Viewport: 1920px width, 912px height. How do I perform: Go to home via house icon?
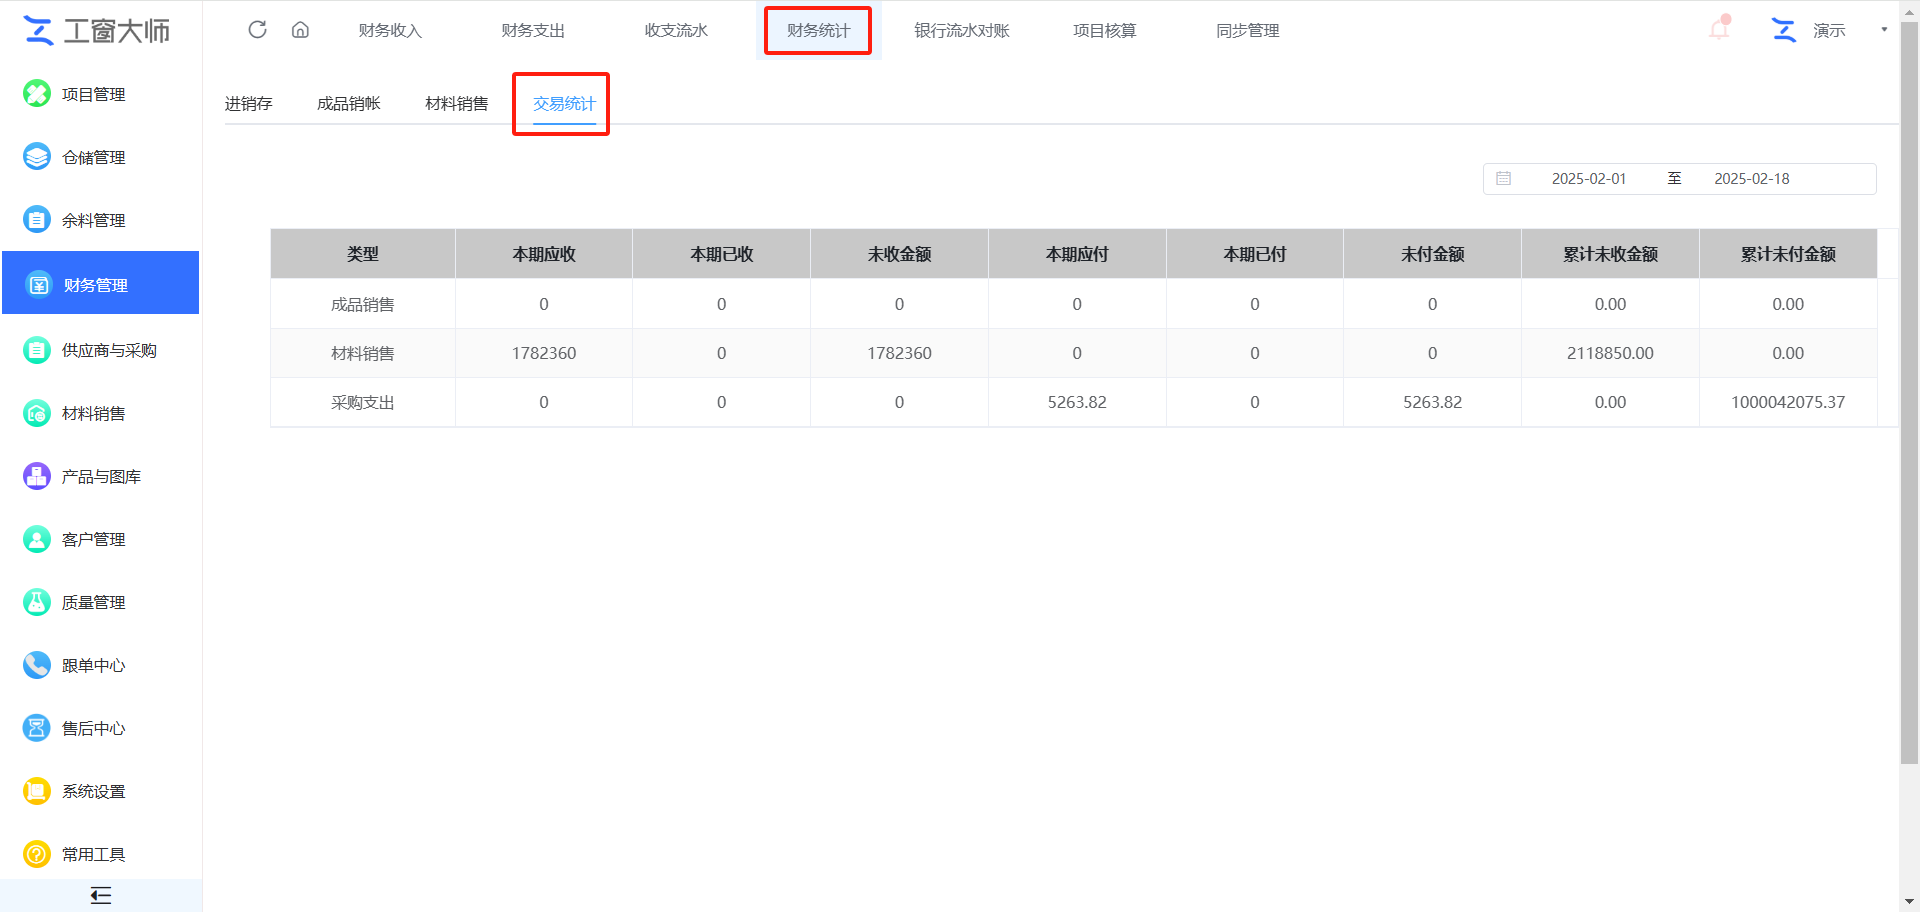(x=300, y=30)
